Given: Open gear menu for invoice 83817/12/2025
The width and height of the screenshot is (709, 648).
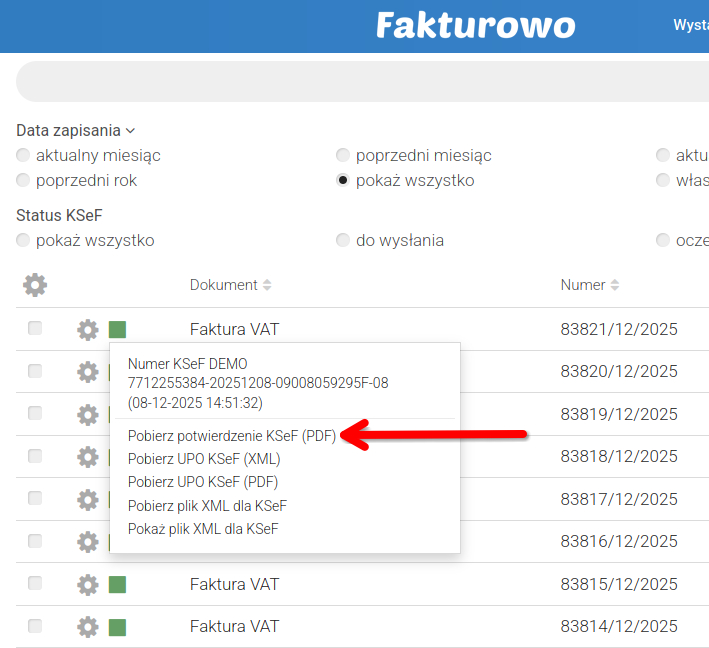Looking at the screenshot, I should pos(88,499).
